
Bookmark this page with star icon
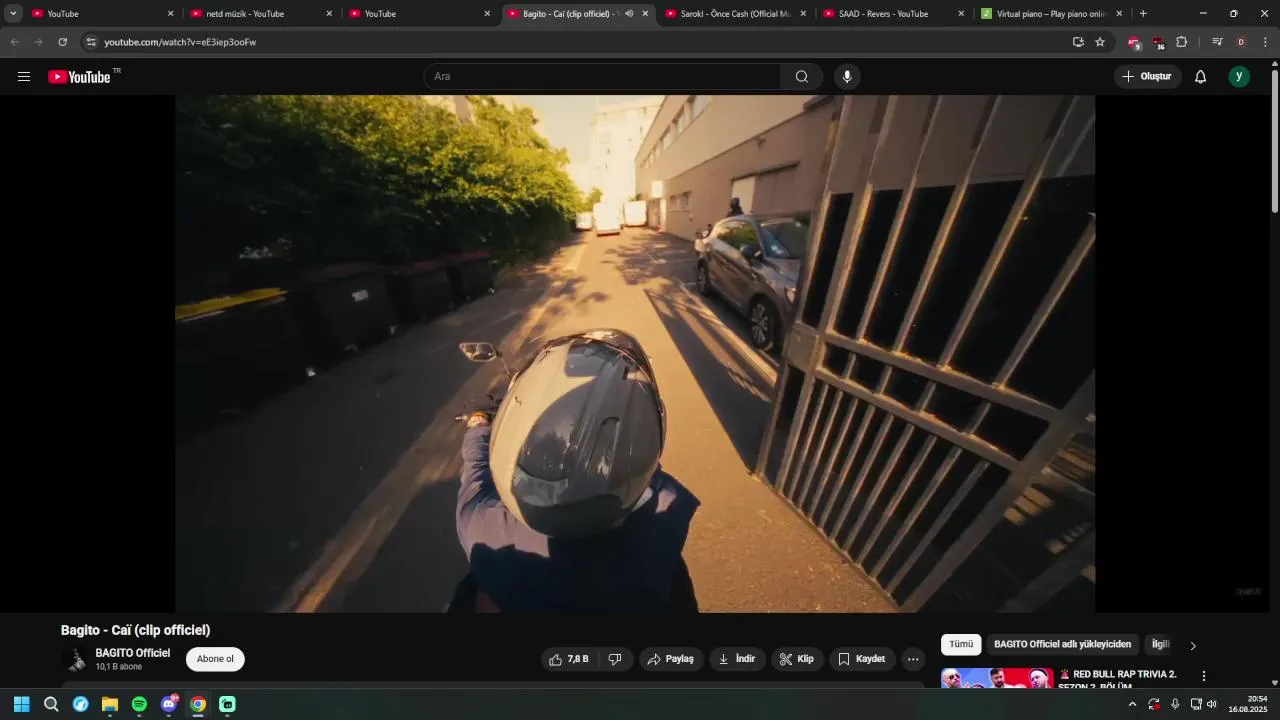pyautogui.click(x=1100, y=42)
